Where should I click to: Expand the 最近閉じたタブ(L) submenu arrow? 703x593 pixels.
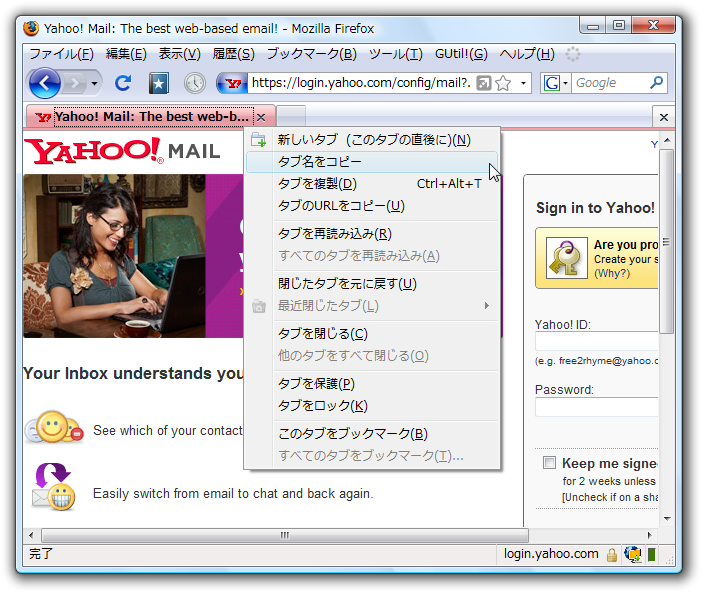click(487, 306)
